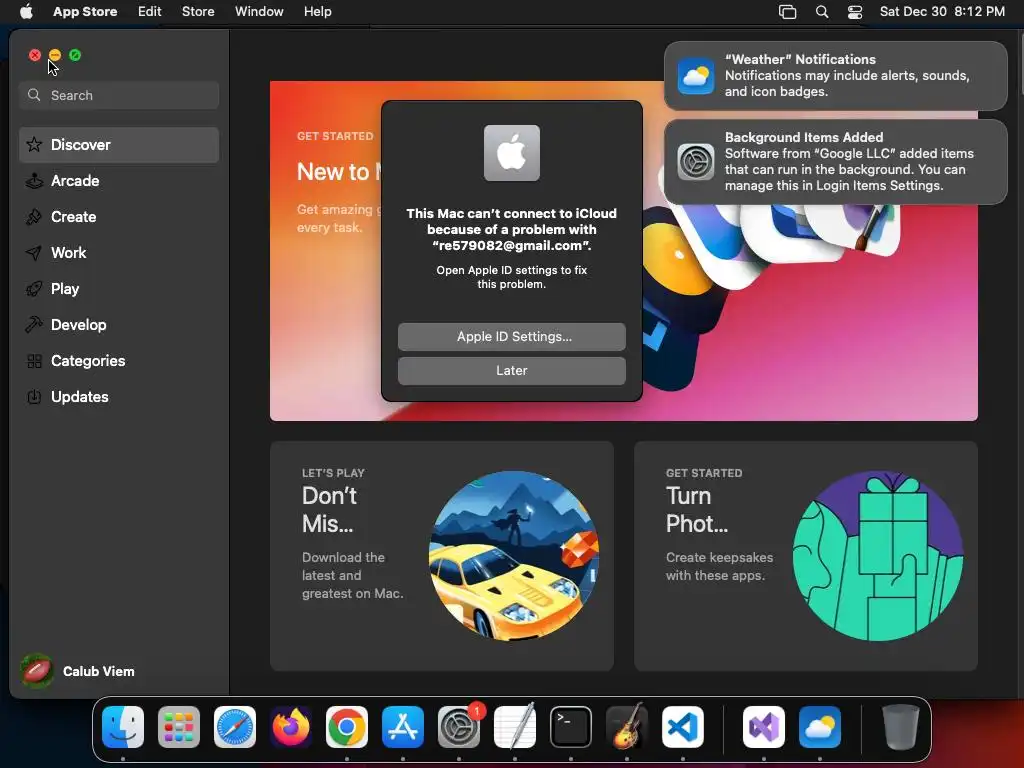
Task: Open the Edit menu
Action: click(150, 12)
